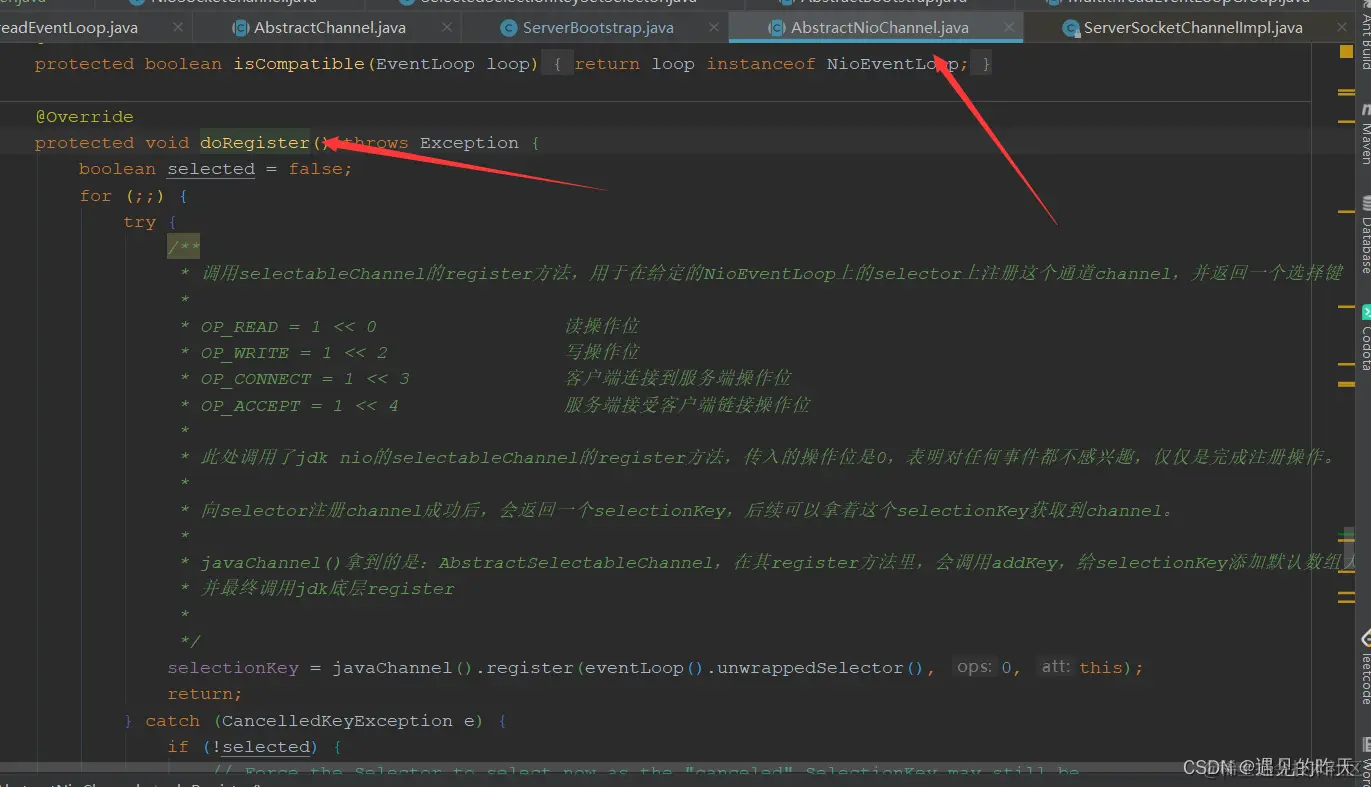Open the Ant Build tool window
Image resolution: width=1371 pixels, height=787 pixels.
click(x=1364, y=35)
